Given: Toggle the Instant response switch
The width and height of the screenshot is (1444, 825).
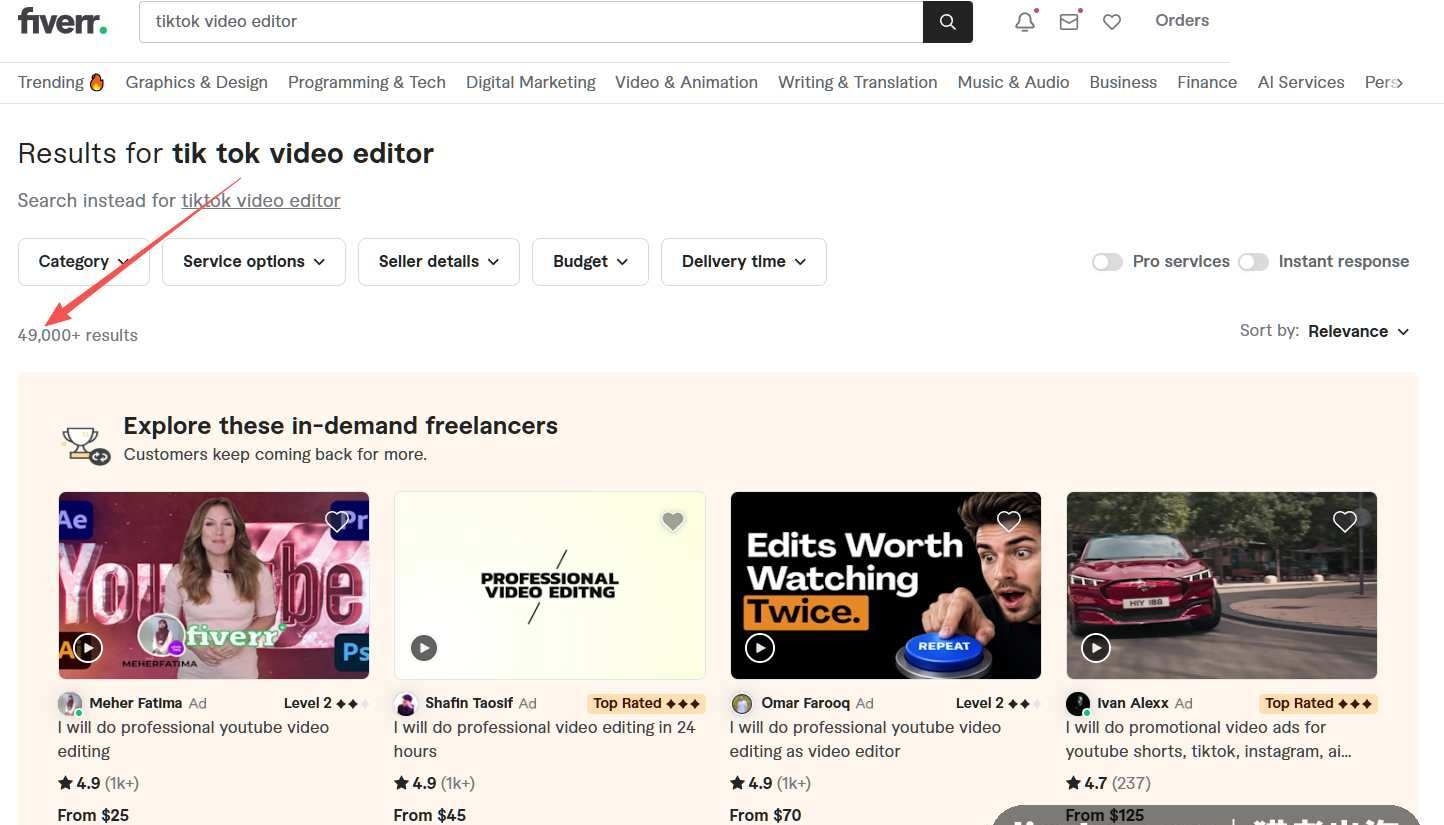Looking at the screenshot, I should (1253, 262).
